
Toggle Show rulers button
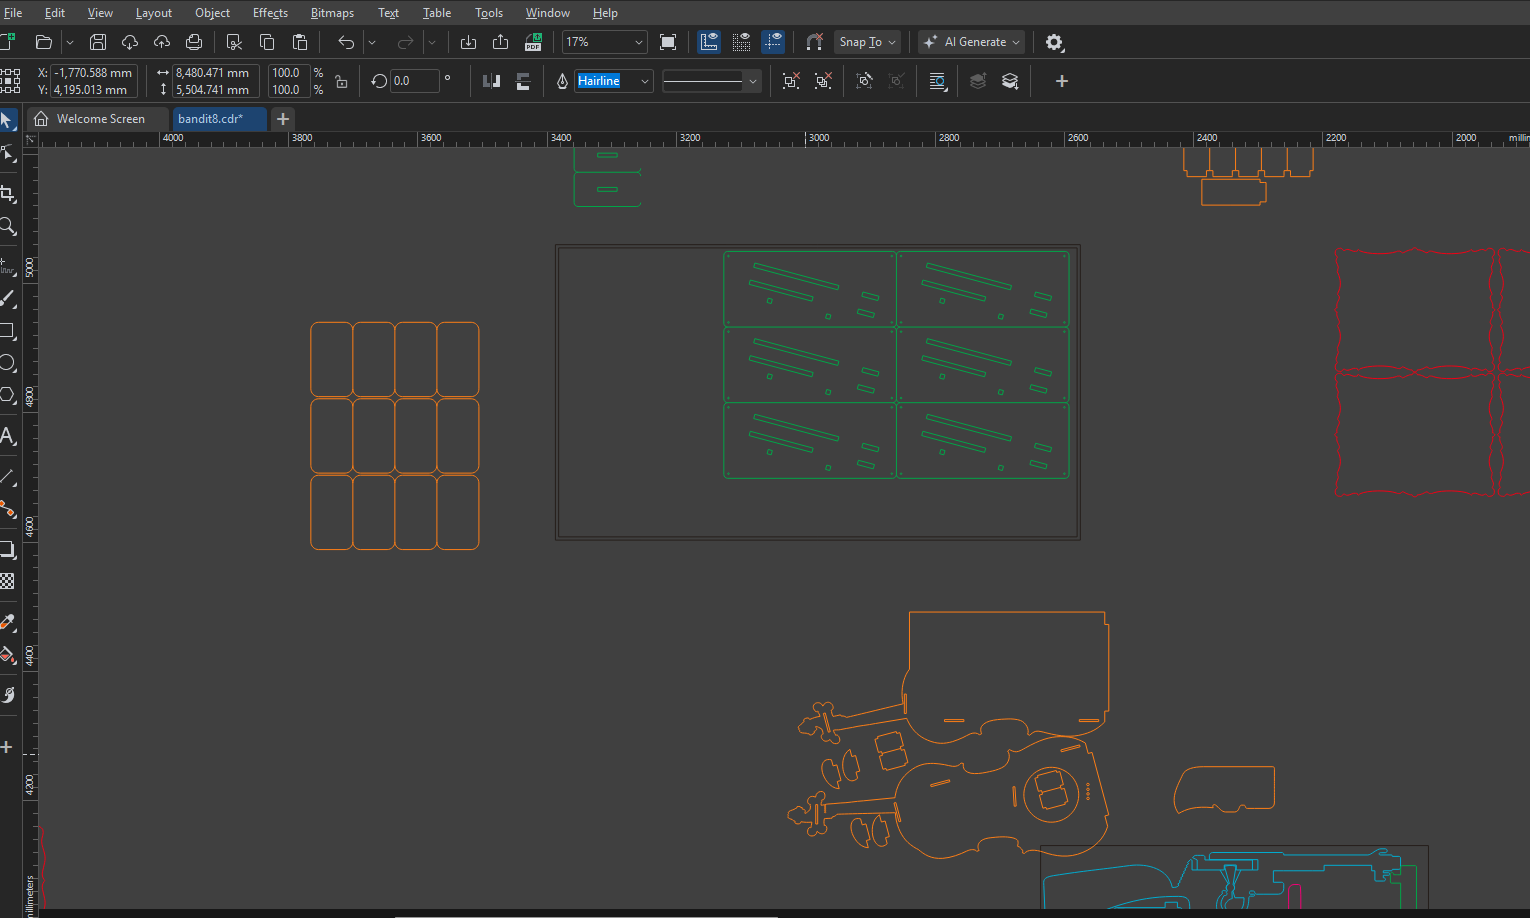pyautogui.click(x=709, y=42)
